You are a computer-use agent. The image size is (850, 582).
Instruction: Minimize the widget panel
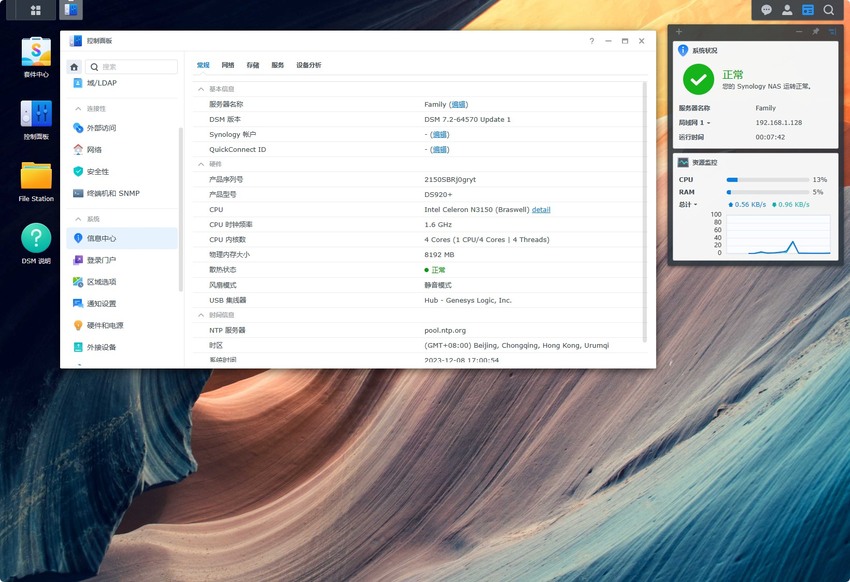pos(799,32)
